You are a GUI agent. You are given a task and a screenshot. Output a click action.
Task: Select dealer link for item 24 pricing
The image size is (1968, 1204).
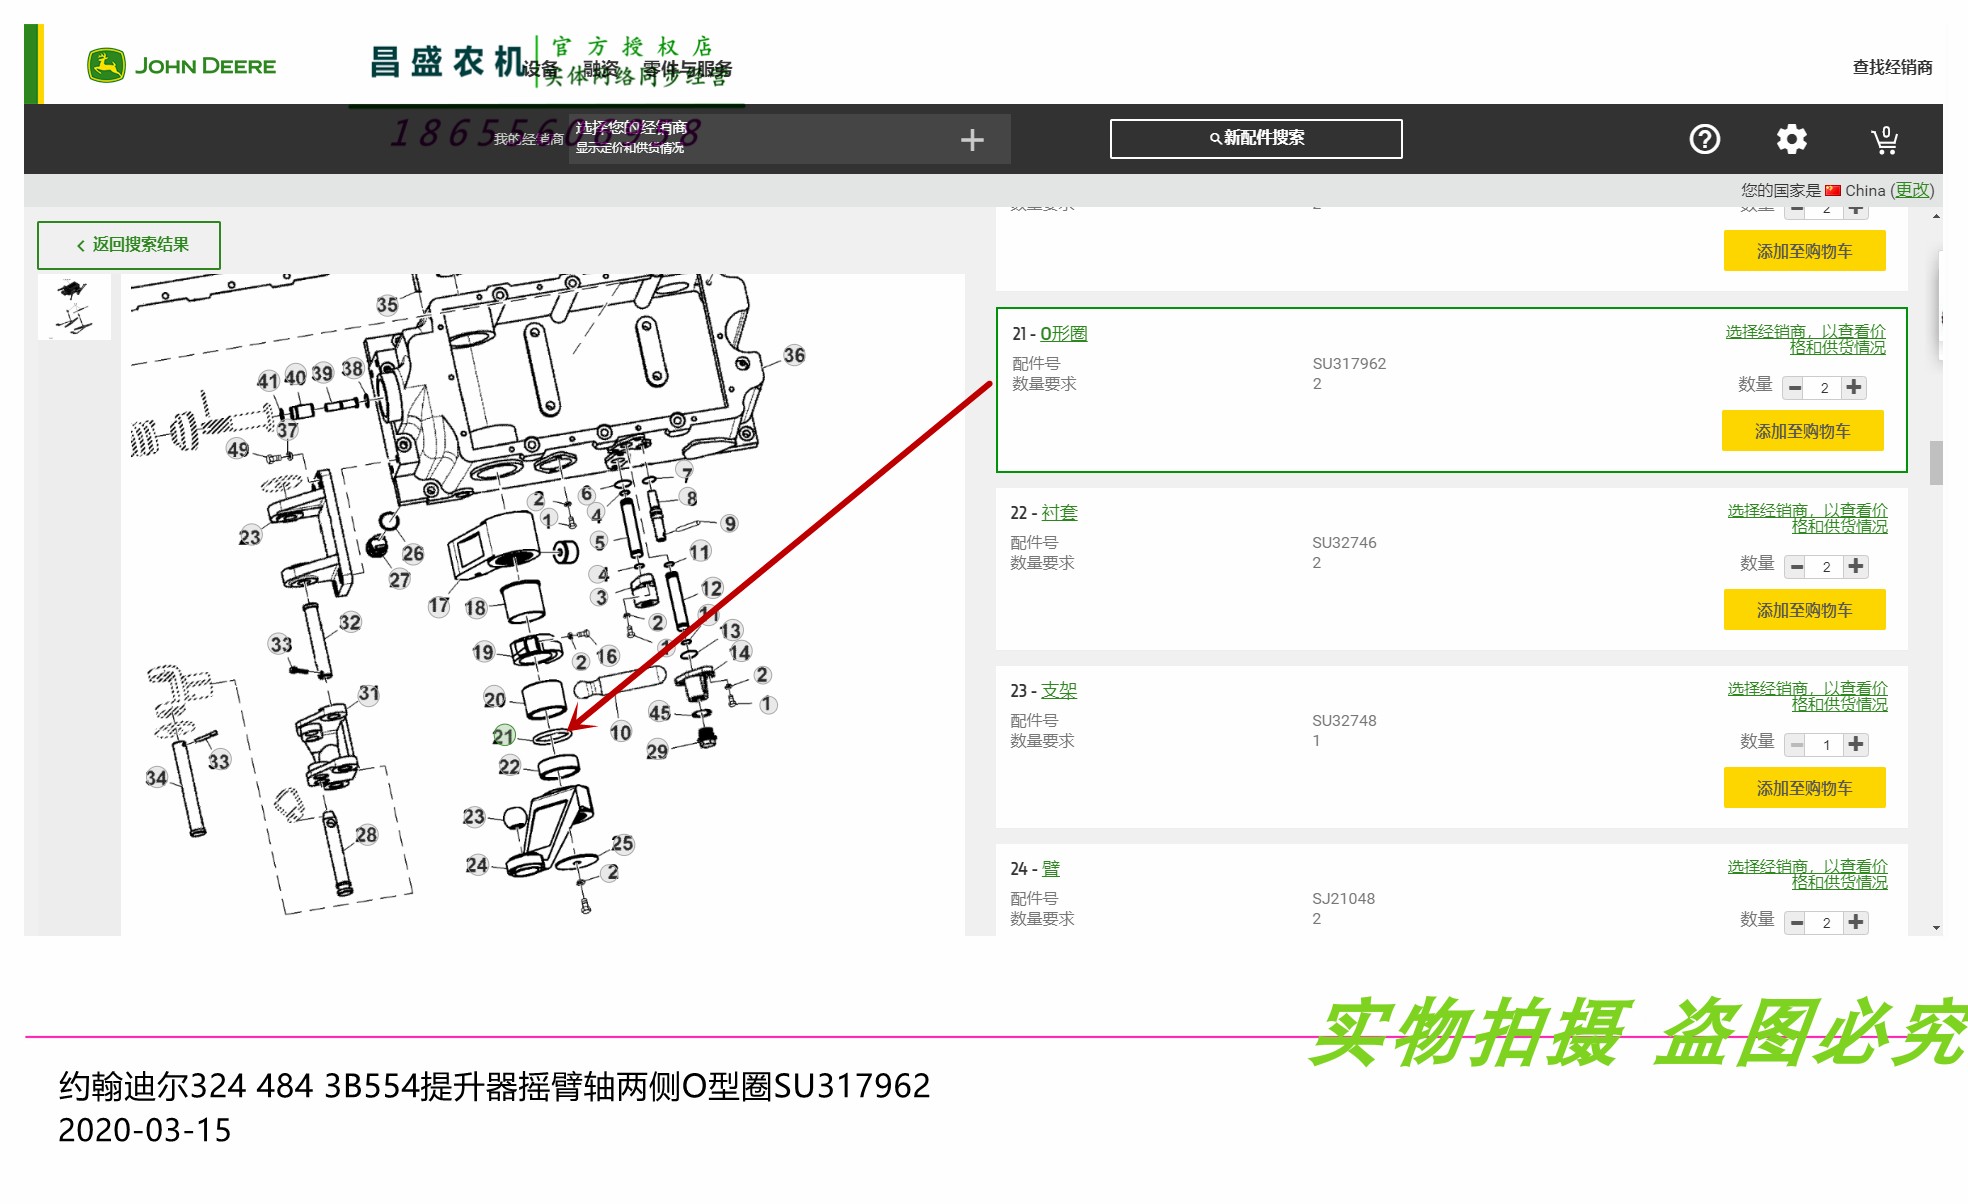[x=1807, y=874]
